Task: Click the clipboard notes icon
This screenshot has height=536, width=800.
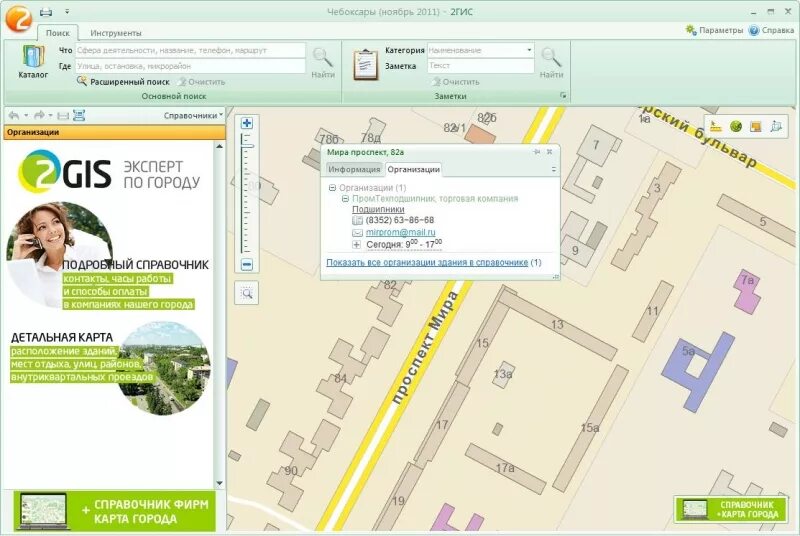Action: [x=366, y=65]
